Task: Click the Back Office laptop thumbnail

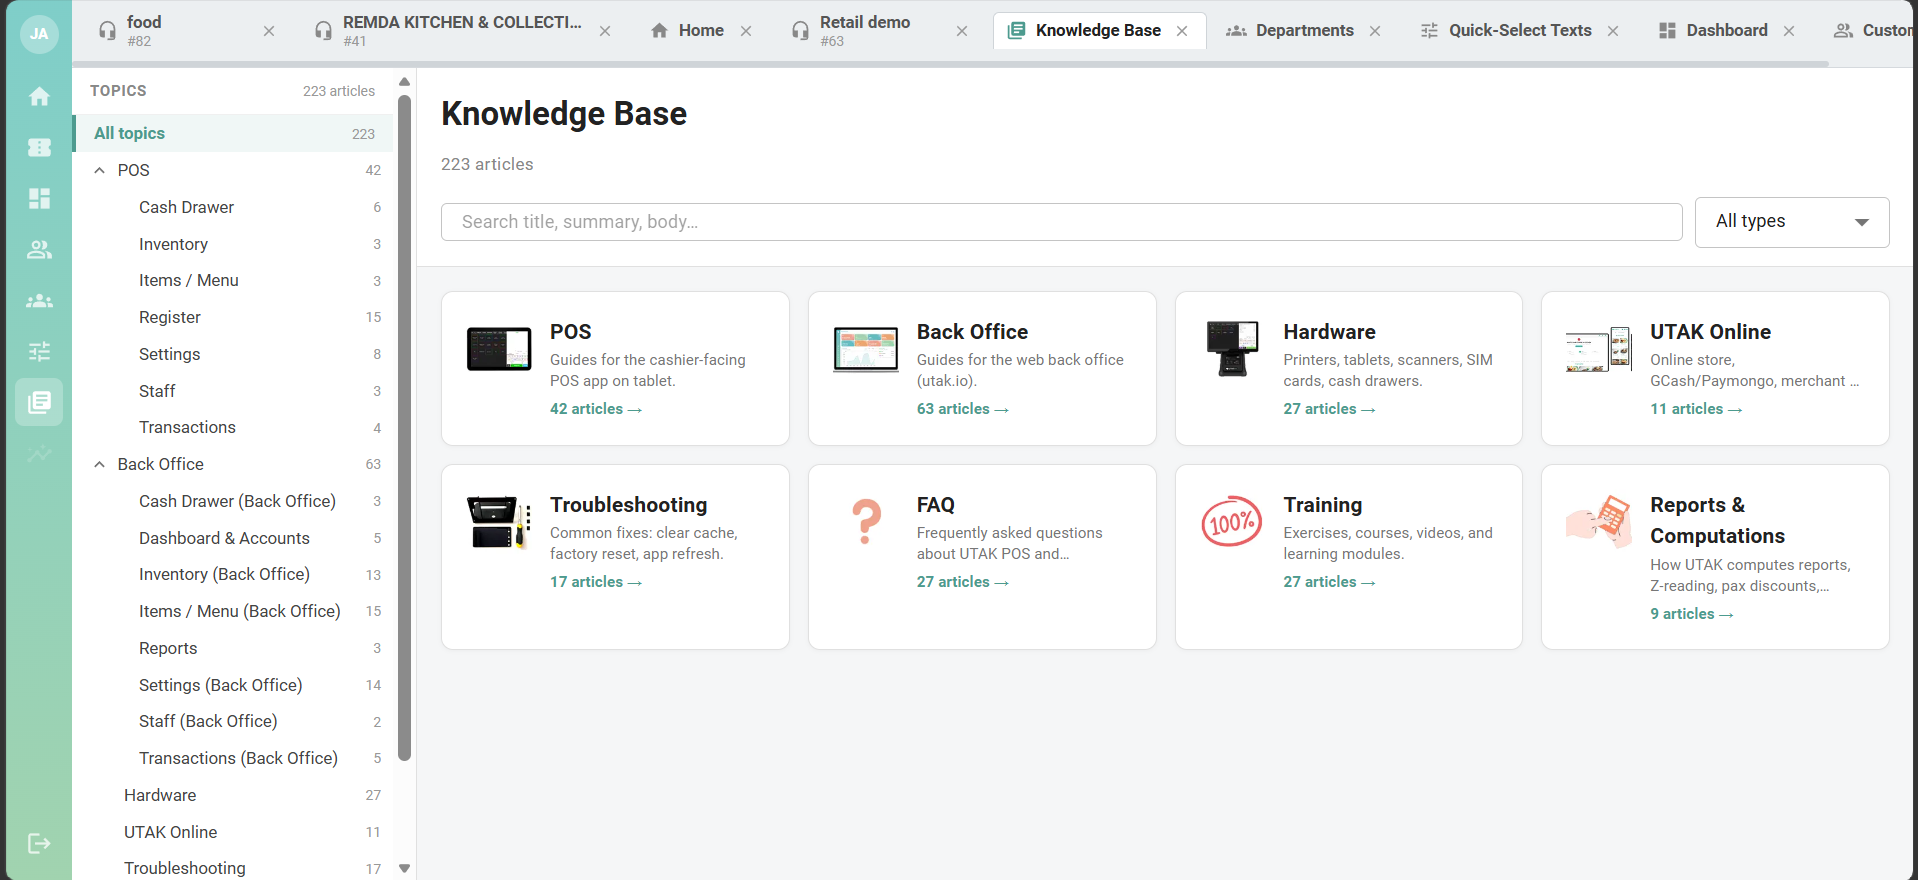Action: 866,349
